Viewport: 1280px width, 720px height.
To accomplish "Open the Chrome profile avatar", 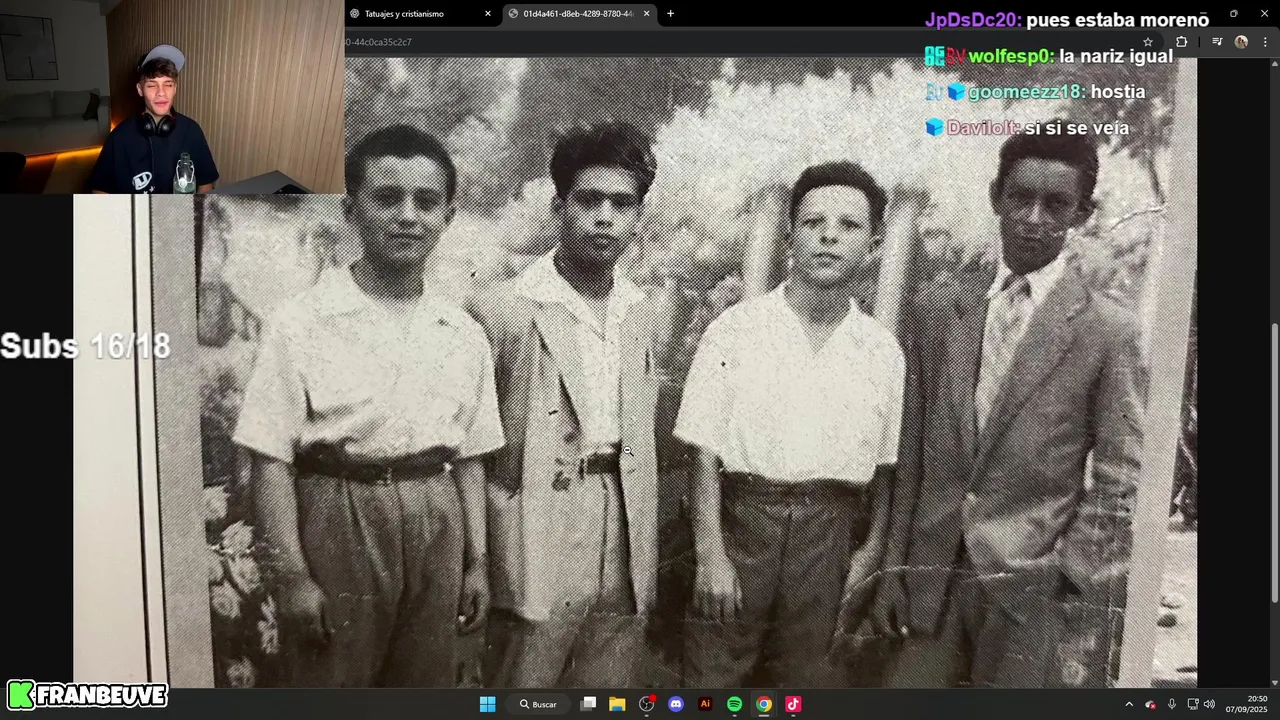I will pos(1241,42).
